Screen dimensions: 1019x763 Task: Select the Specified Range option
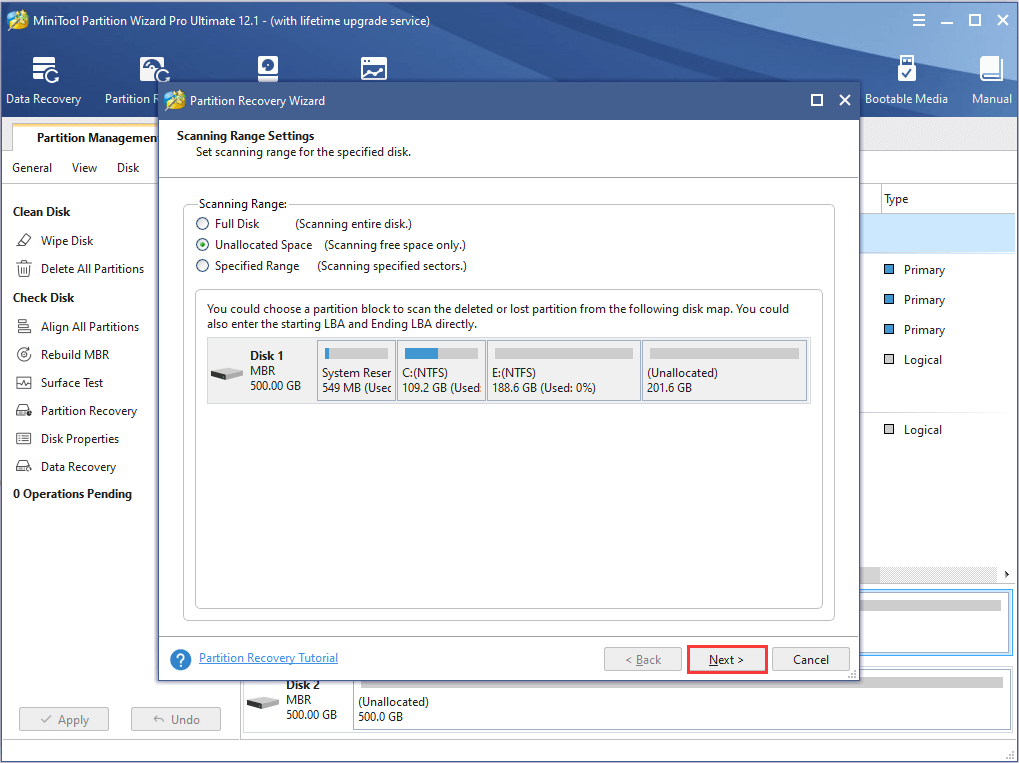(x=203, y=266)
